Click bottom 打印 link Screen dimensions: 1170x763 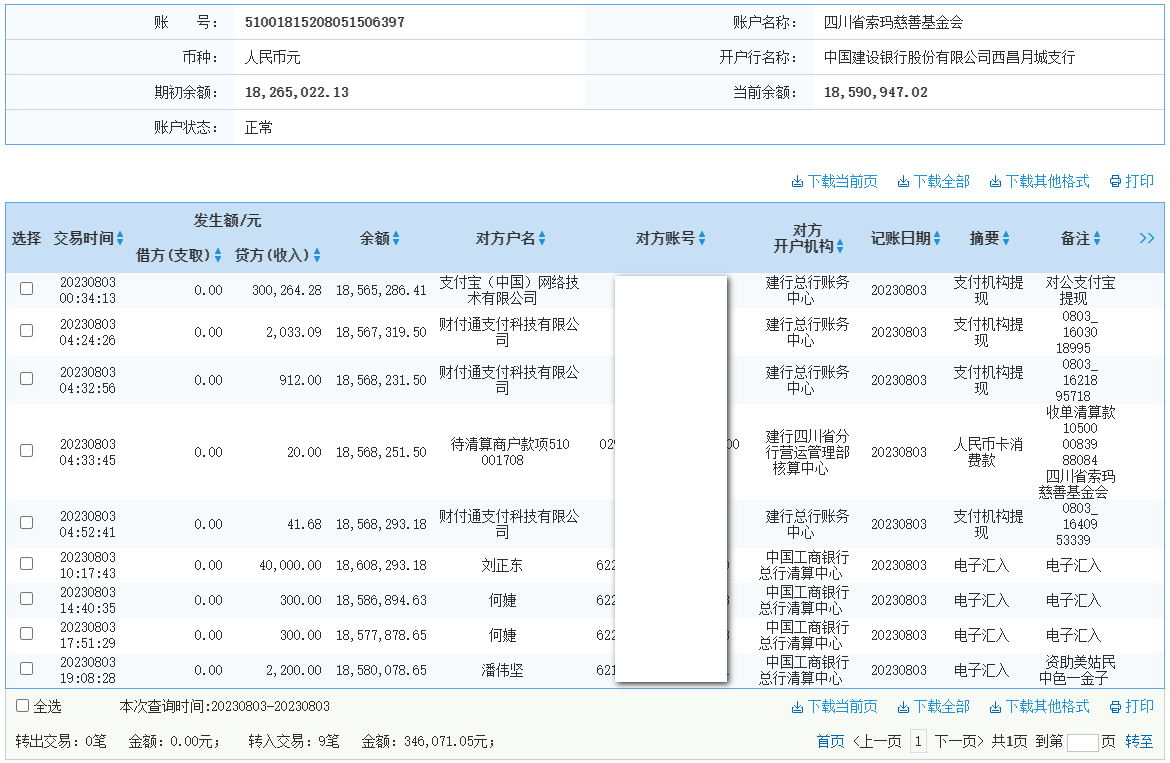[1131, 706]
